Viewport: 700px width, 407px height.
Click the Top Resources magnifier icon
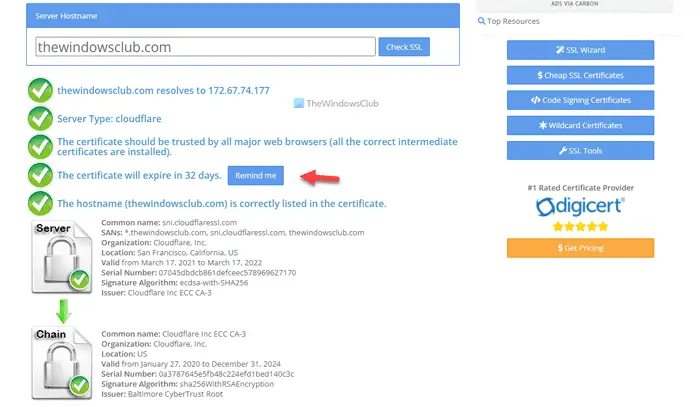pos(481,21)
